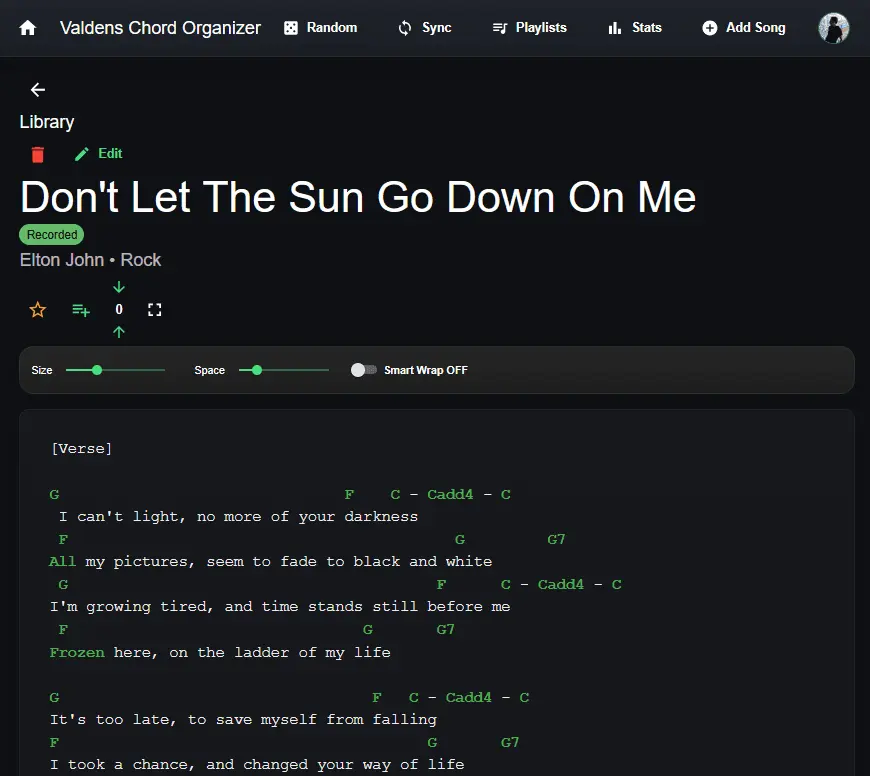
Task: Adjust the Space slider
Action: pos(284,370)
